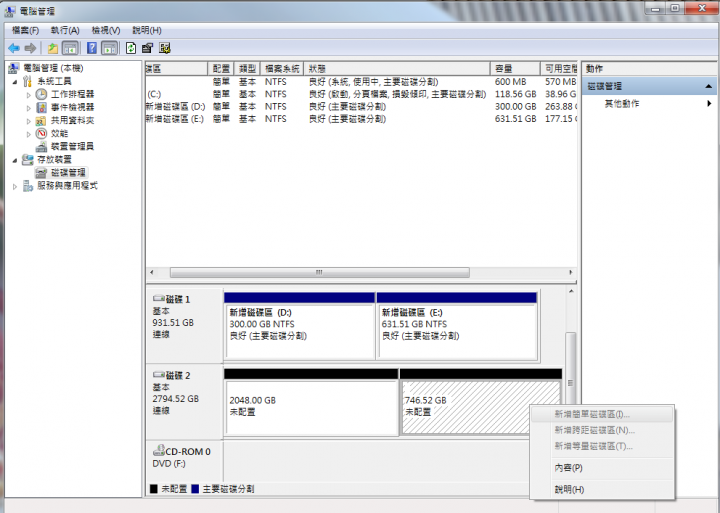Click the 容量 column header

point(515,69)
